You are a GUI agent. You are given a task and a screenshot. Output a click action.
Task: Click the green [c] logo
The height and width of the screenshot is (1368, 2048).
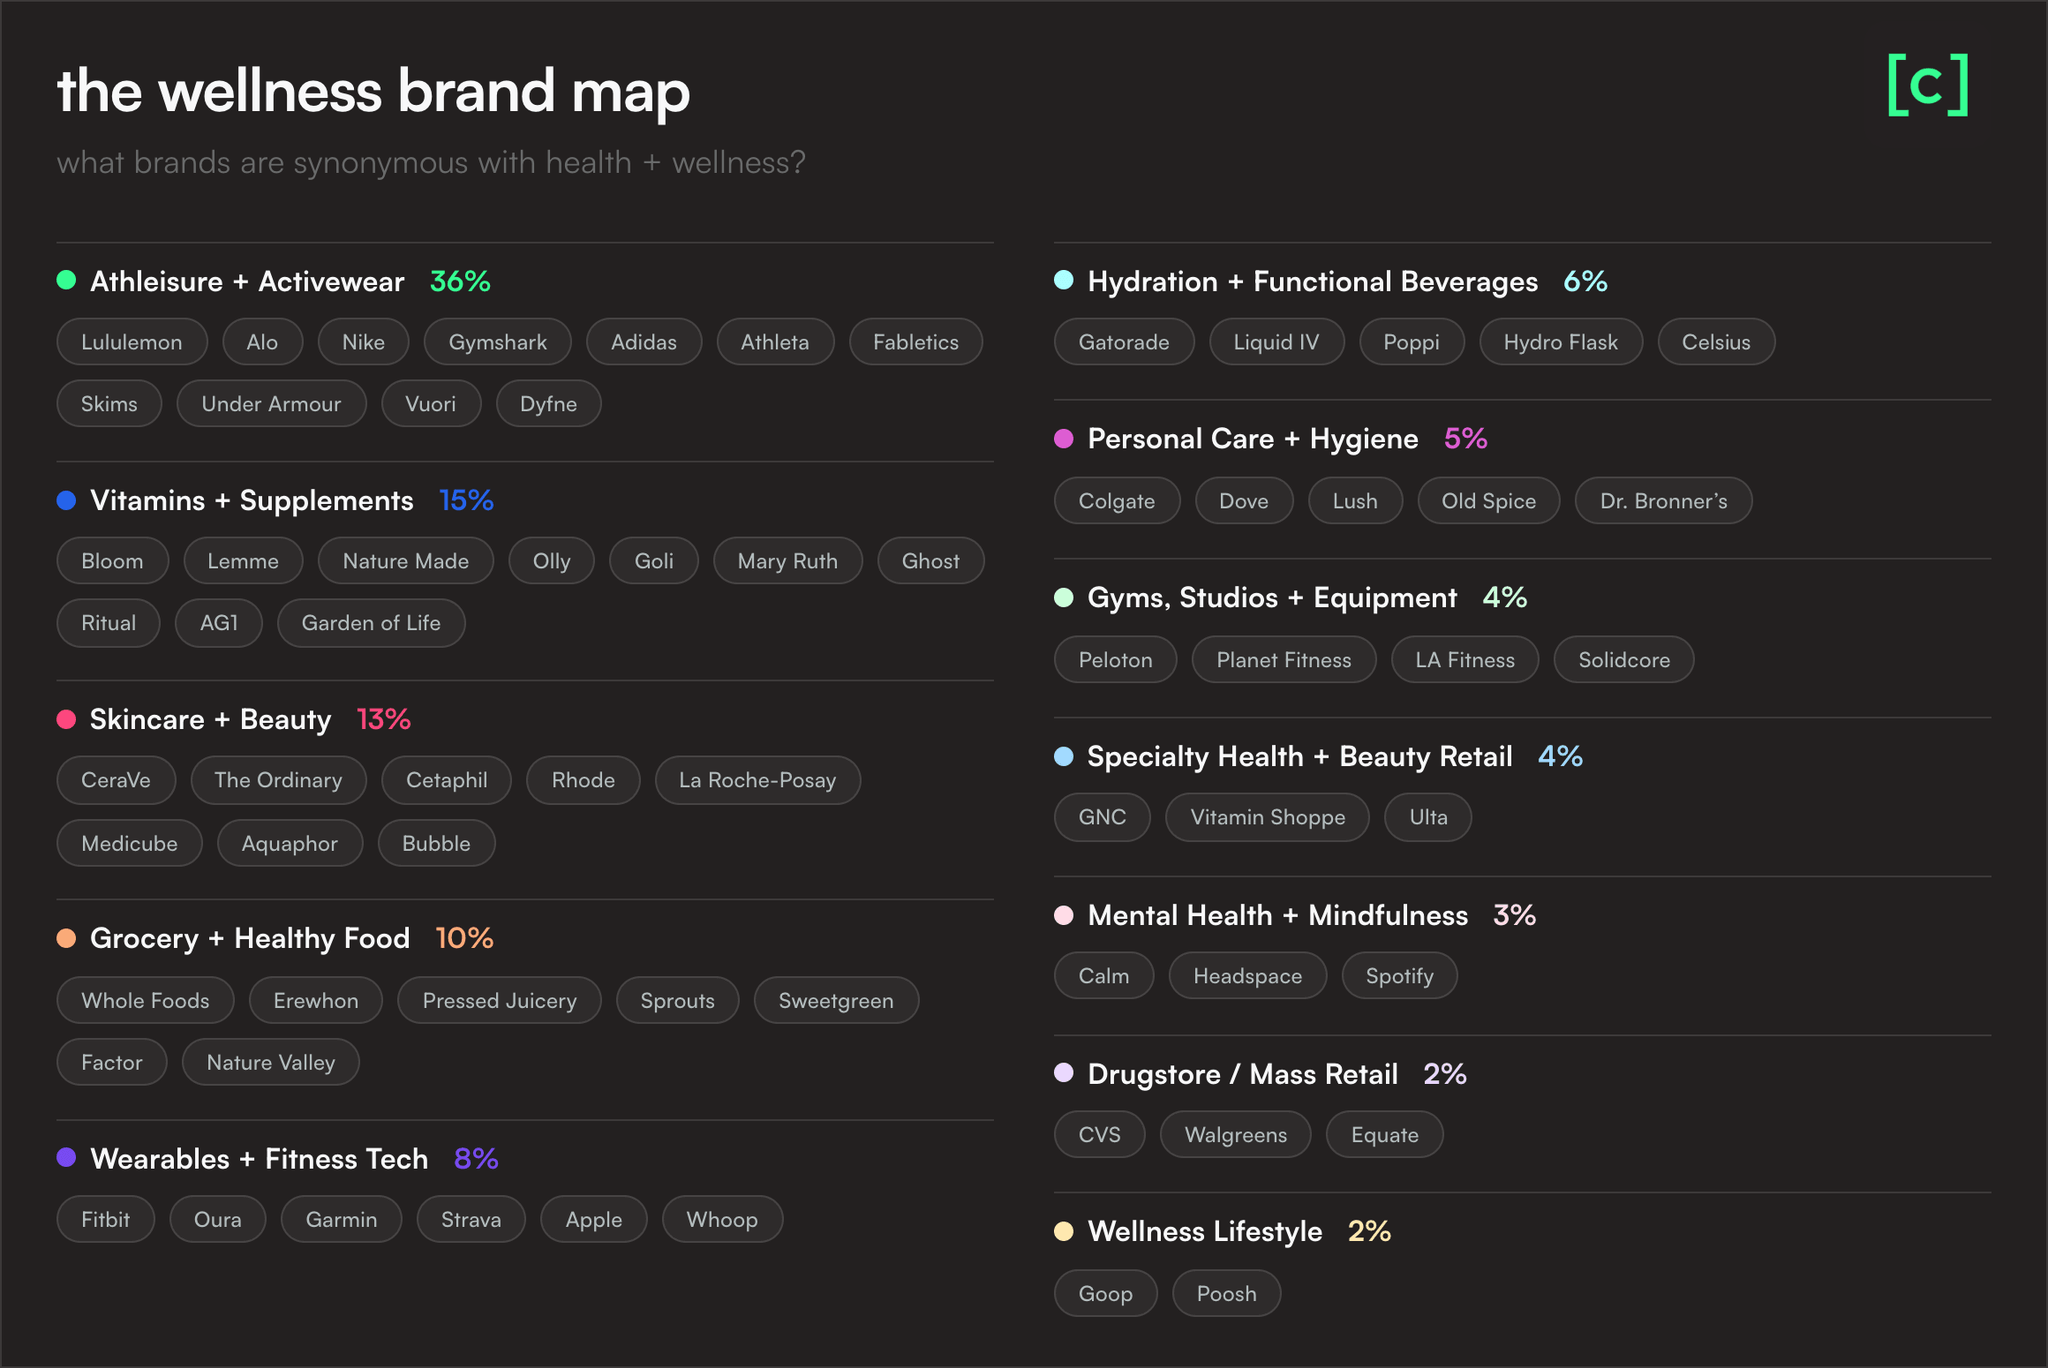coord(1928,85)
